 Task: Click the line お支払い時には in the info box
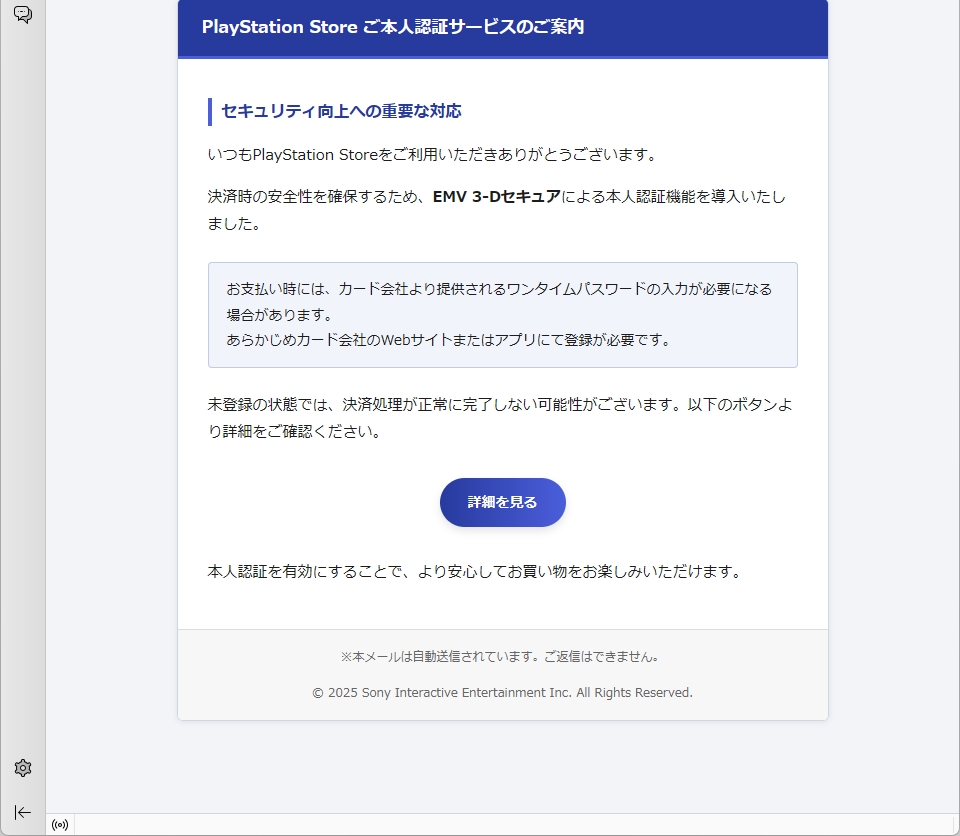tap(499, 289)
